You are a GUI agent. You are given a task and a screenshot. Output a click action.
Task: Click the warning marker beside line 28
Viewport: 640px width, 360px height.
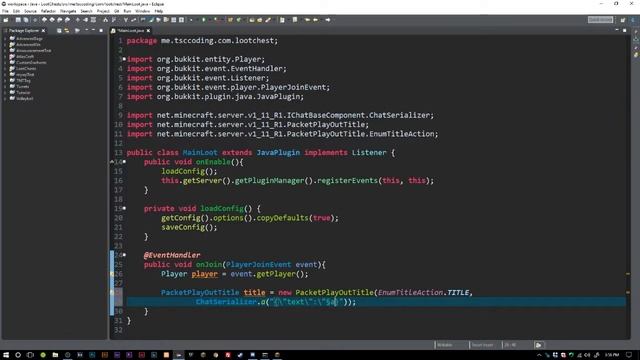[x=112, y=293]
